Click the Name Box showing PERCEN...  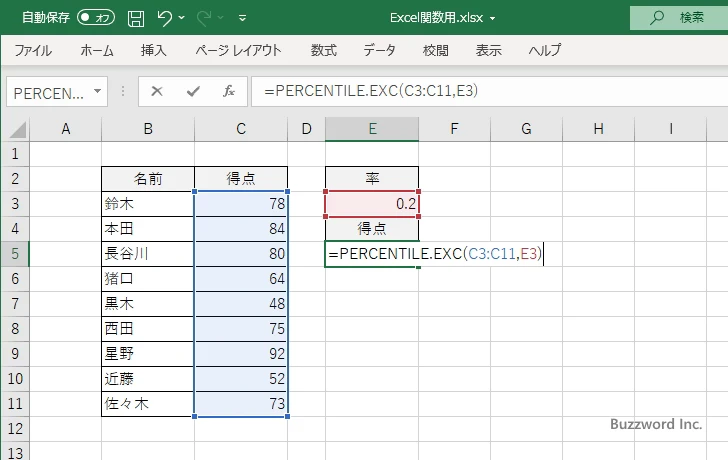[50, 93]
